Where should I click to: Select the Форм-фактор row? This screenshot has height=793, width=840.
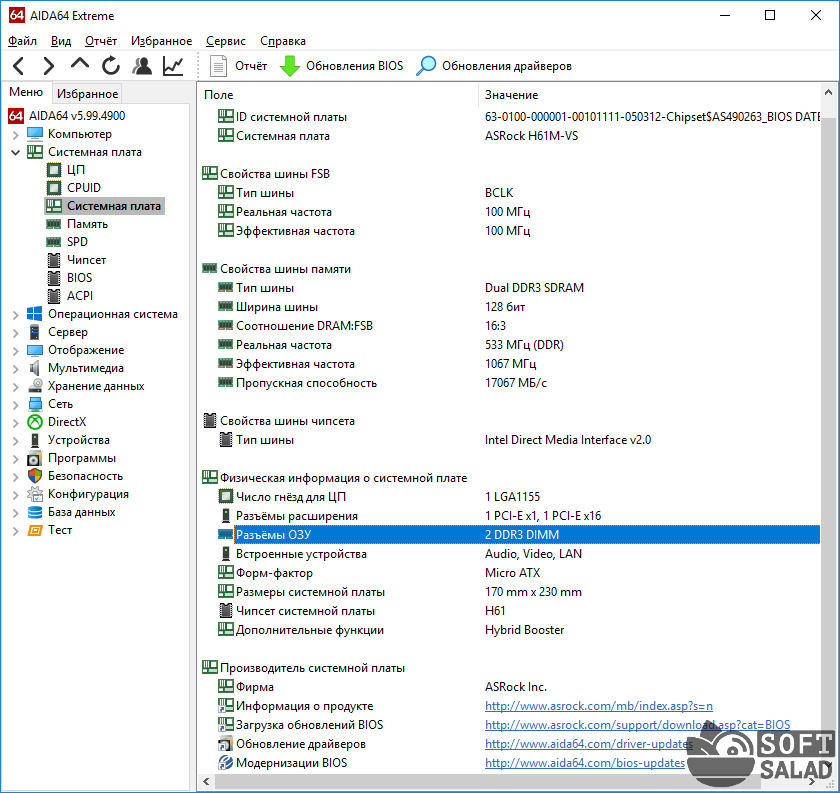274,573
